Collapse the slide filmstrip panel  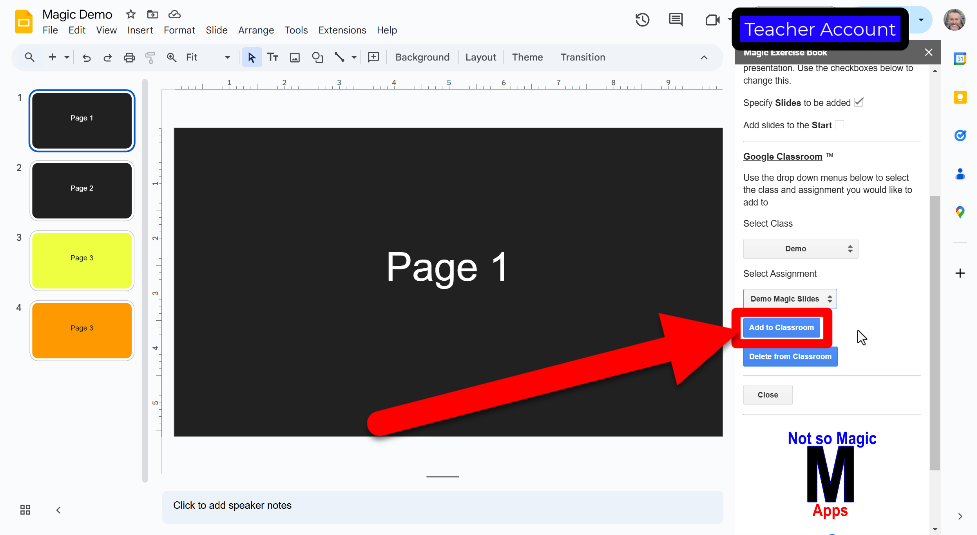point(59,510)
